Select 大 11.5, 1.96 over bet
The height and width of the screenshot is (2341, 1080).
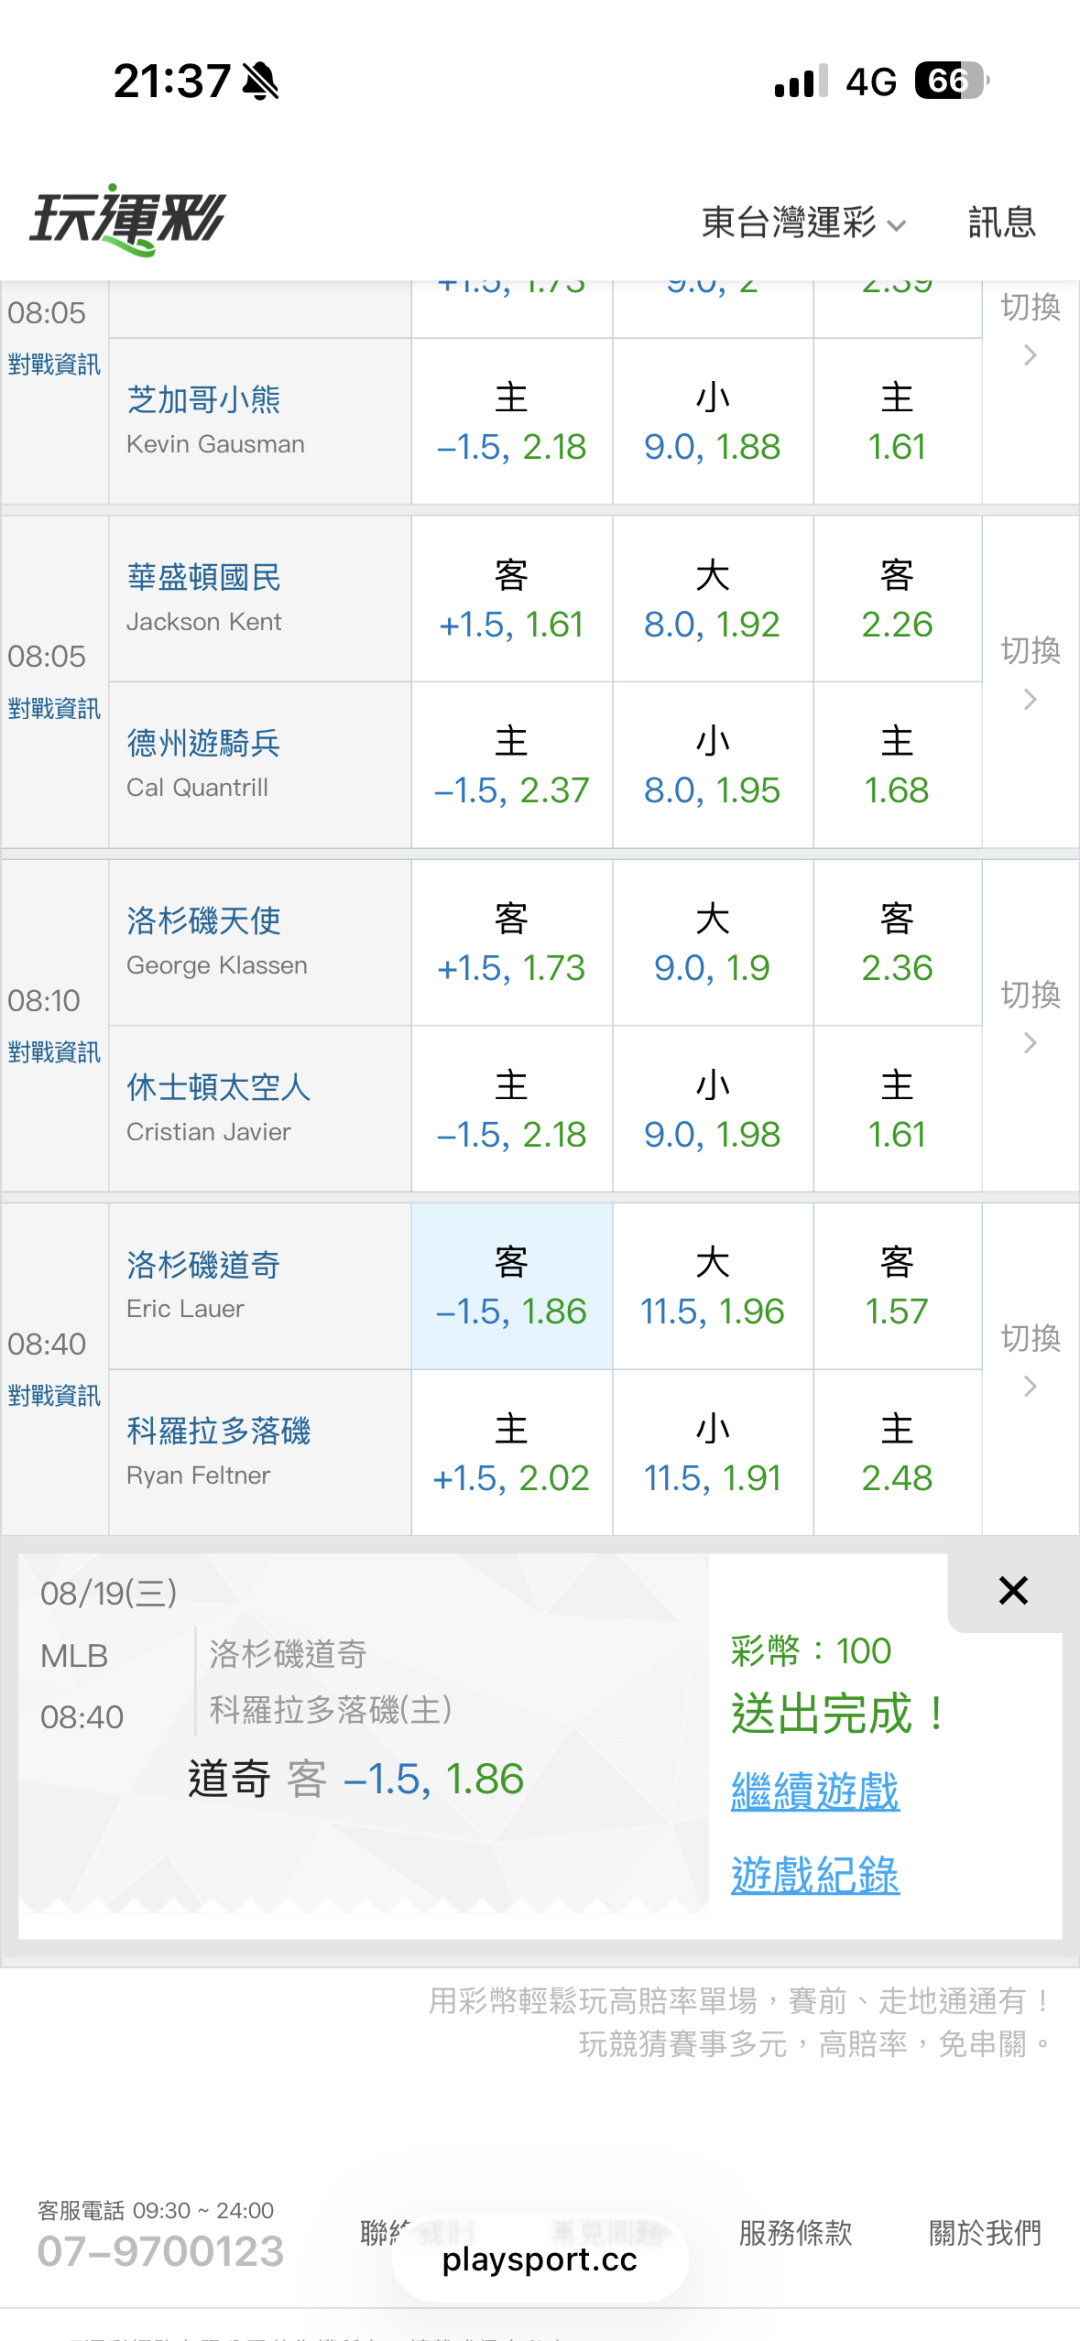712,1286
